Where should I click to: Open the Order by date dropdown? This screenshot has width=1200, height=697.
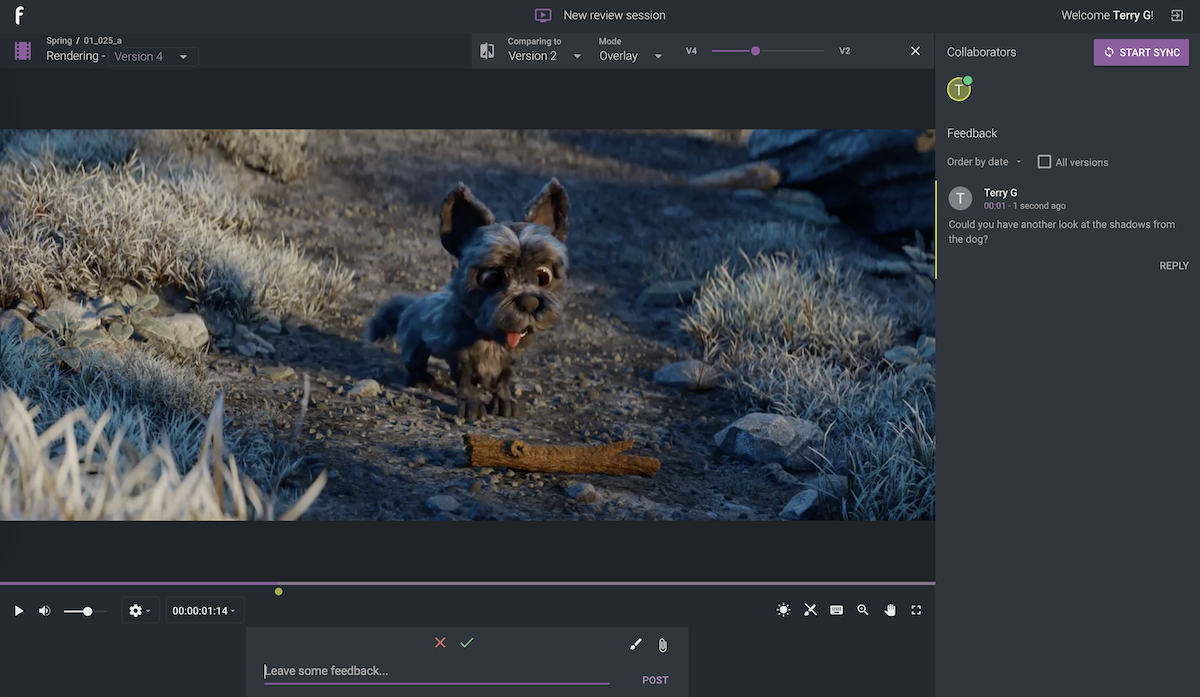(984, 162)
